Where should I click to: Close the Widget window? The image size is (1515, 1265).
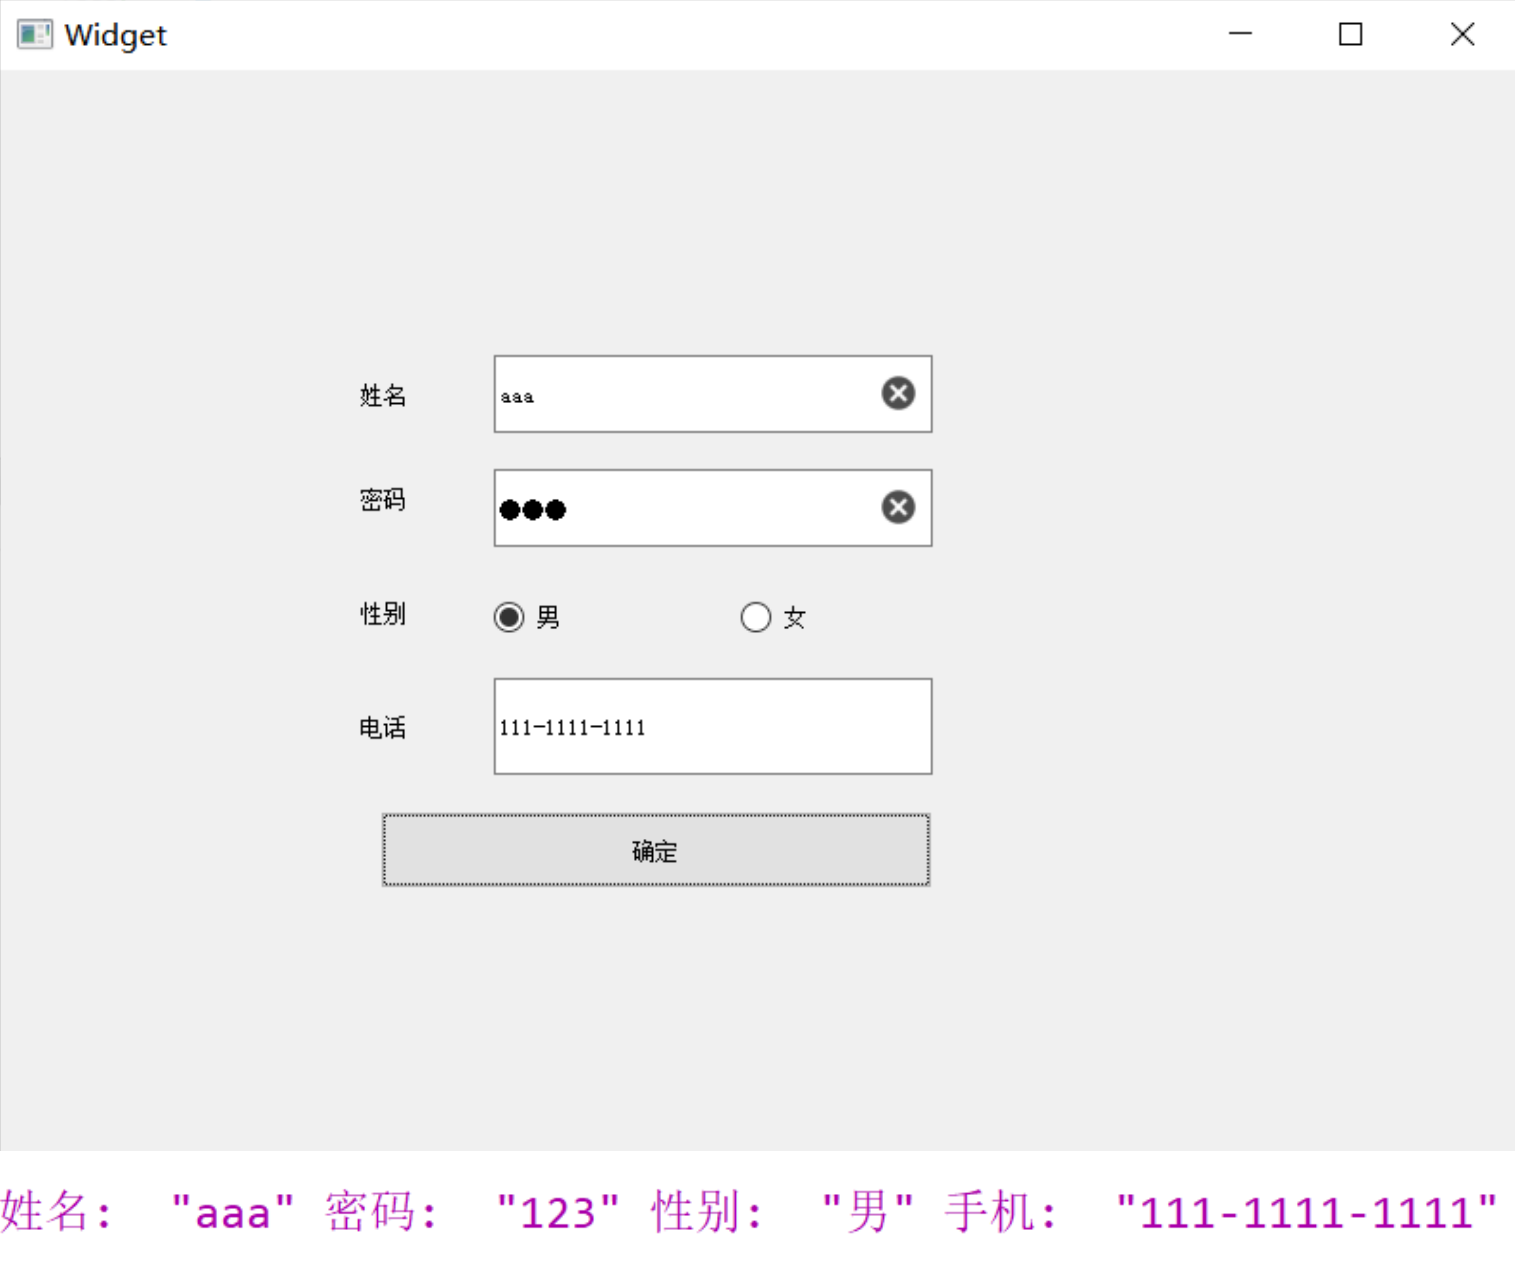pos(1462,34)
